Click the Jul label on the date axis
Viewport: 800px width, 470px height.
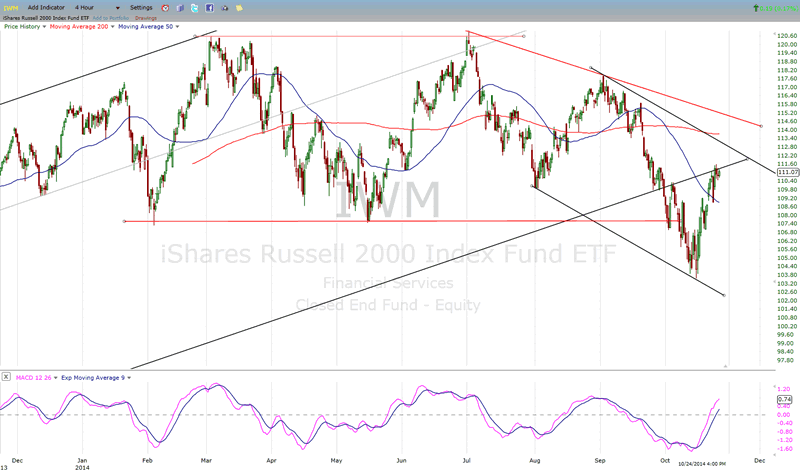pyautogui.click(x=466, y=460)
